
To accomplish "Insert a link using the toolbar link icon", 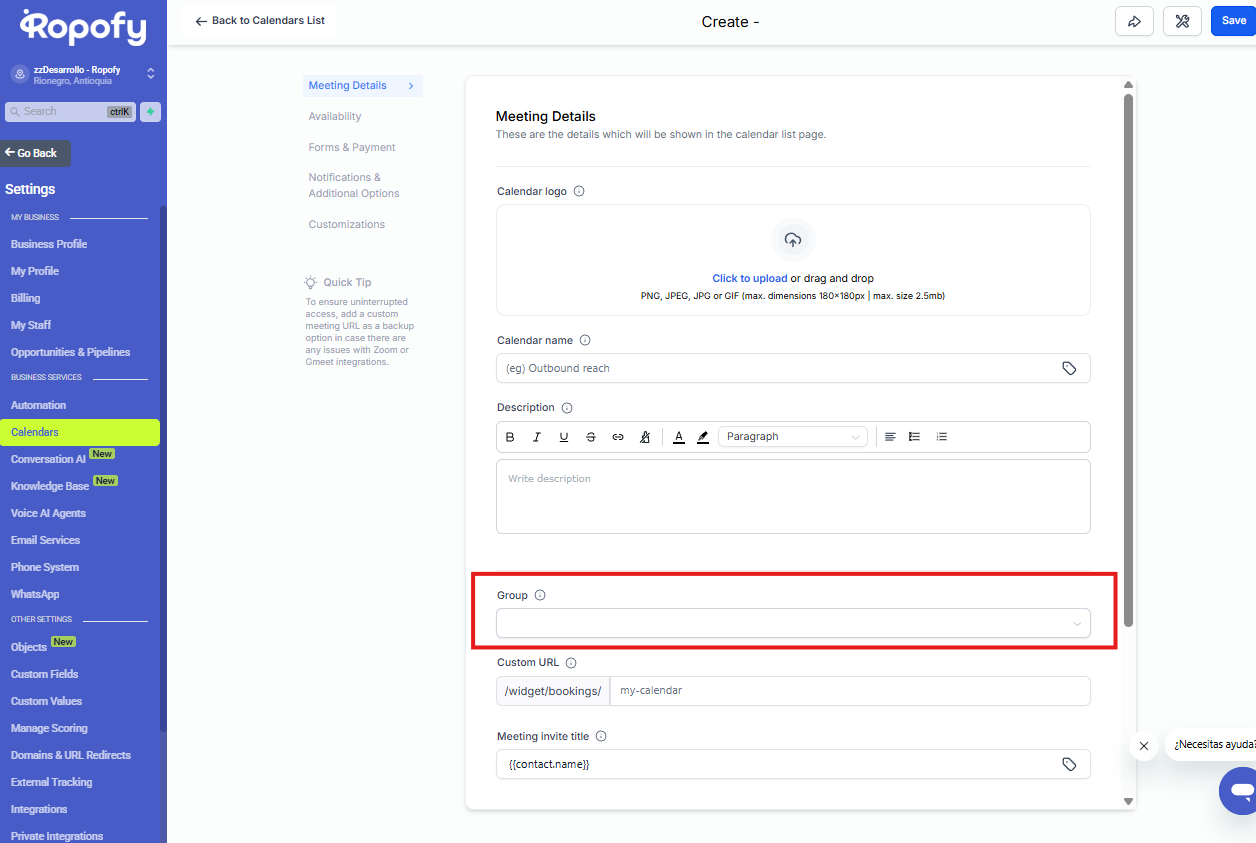I will pyautogui.click(x=618, y=437).
